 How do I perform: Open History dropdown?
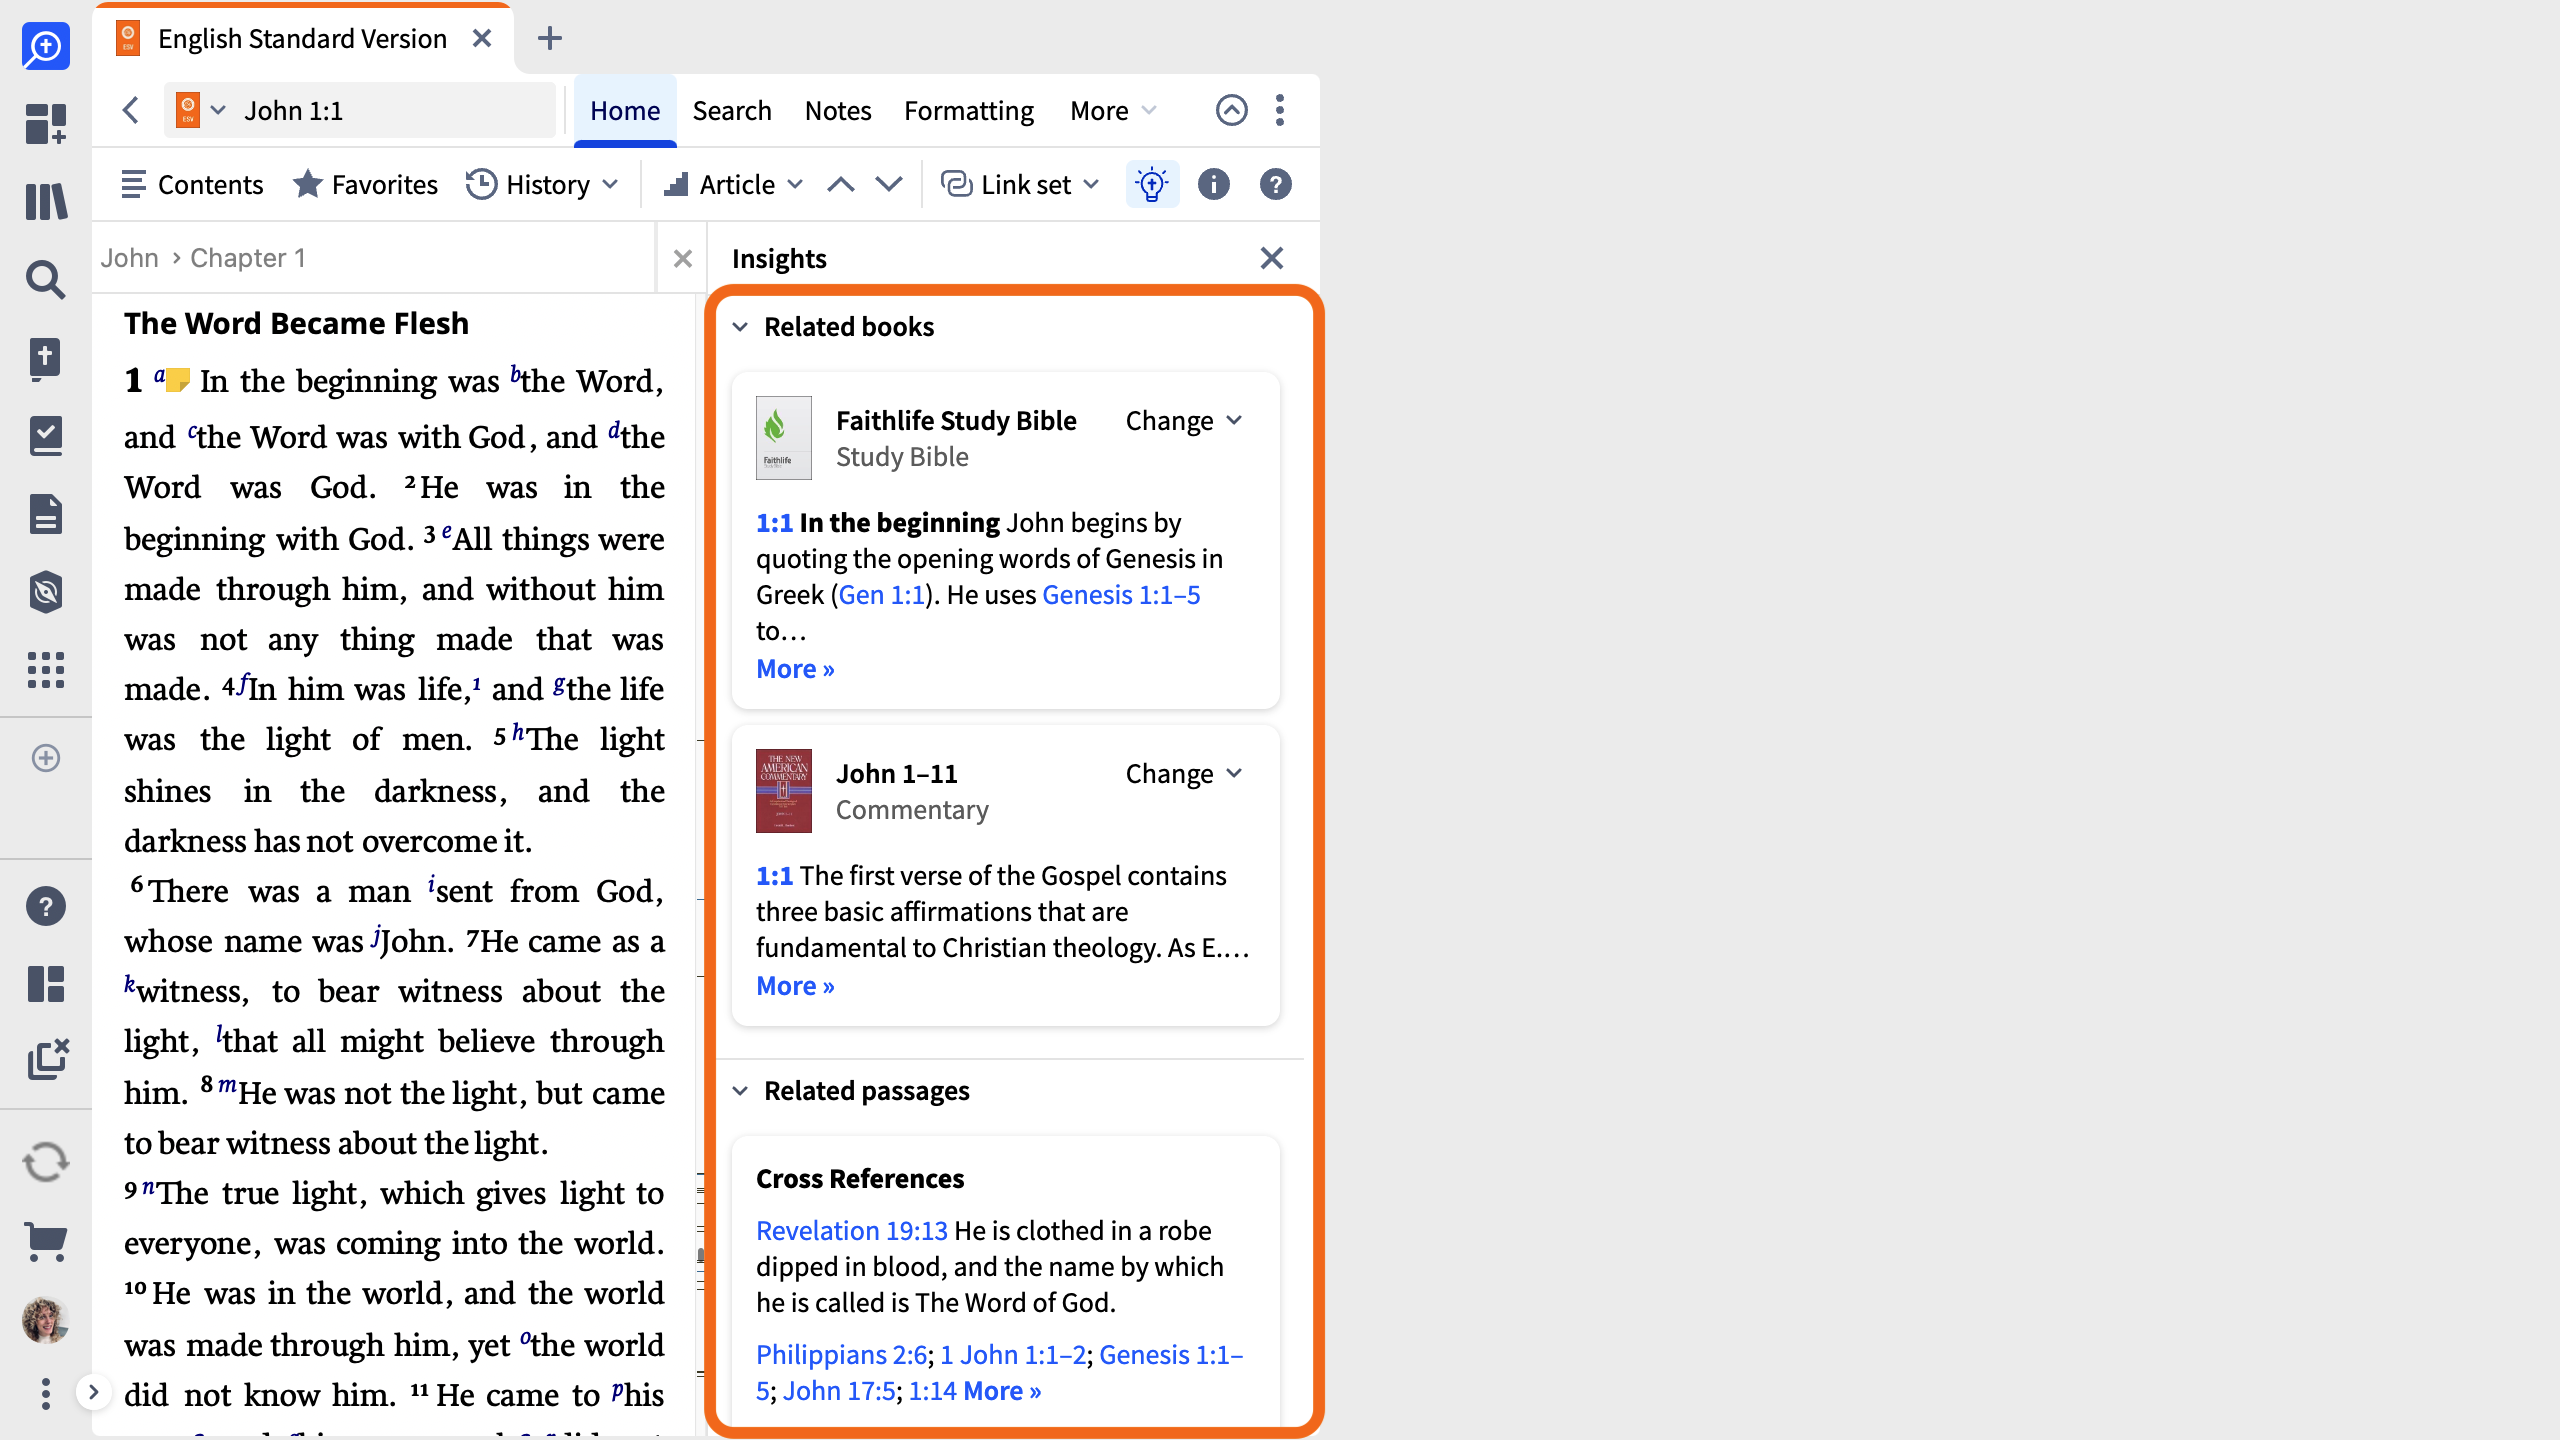[x=543, y=184]
